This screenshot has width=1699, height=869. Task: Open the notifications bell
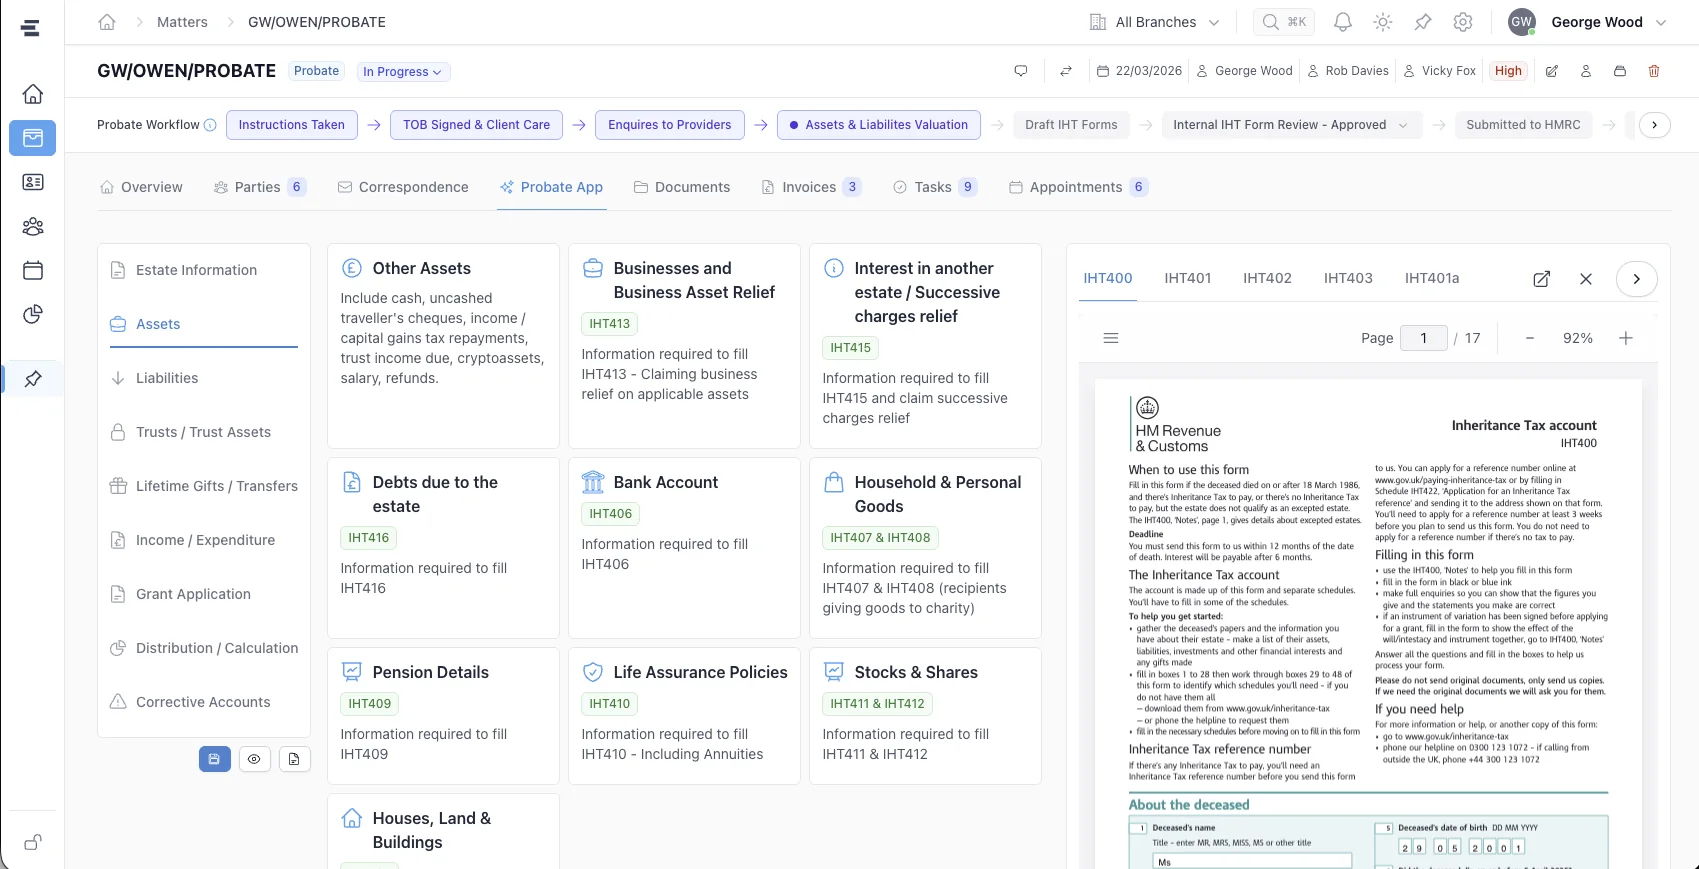tap(1343, 22)
